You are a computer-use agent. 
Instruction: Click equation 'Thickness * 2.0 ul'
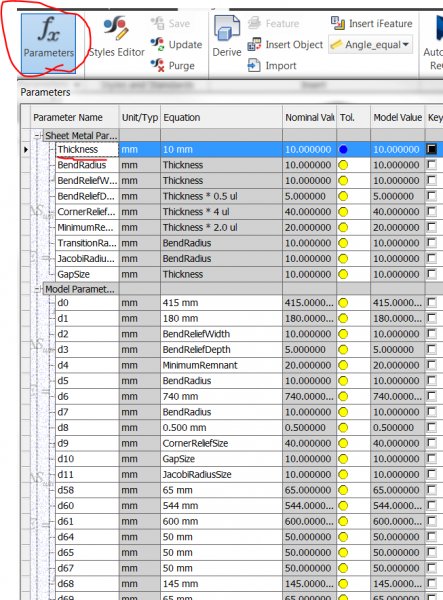tap(222, 227)
